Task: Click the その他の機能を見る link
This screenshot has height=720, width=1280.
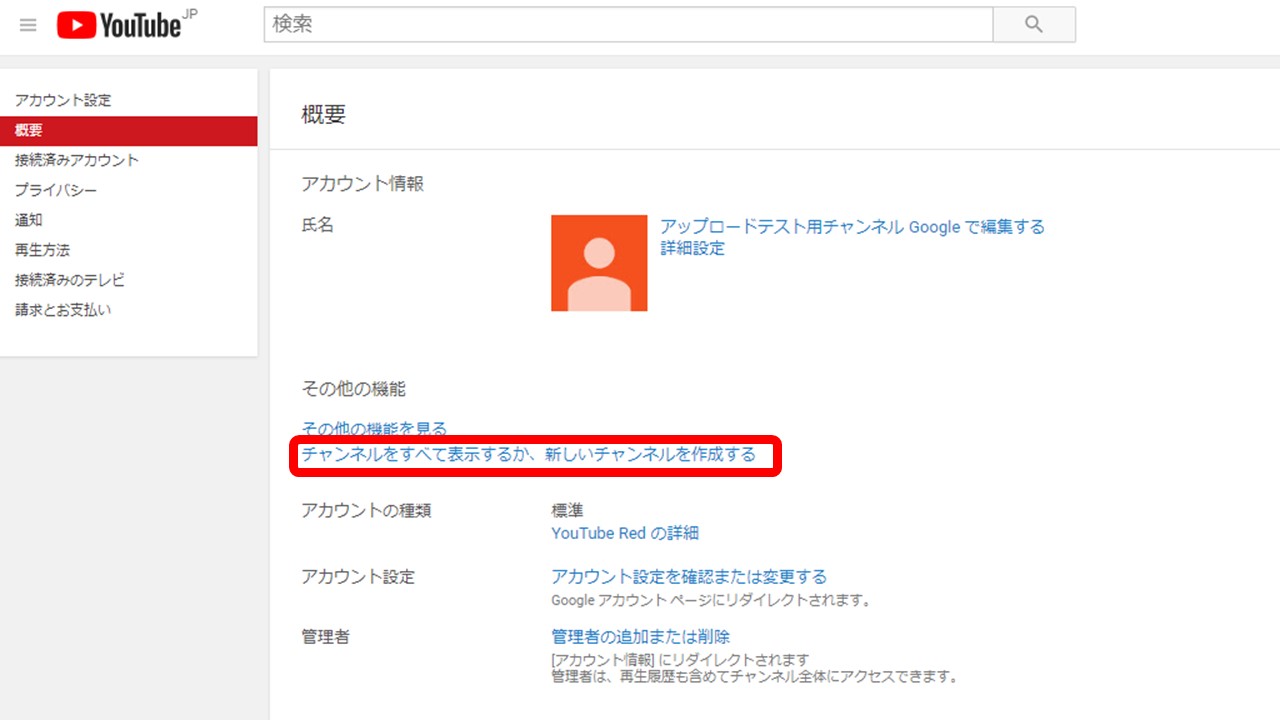Action: 374,429
